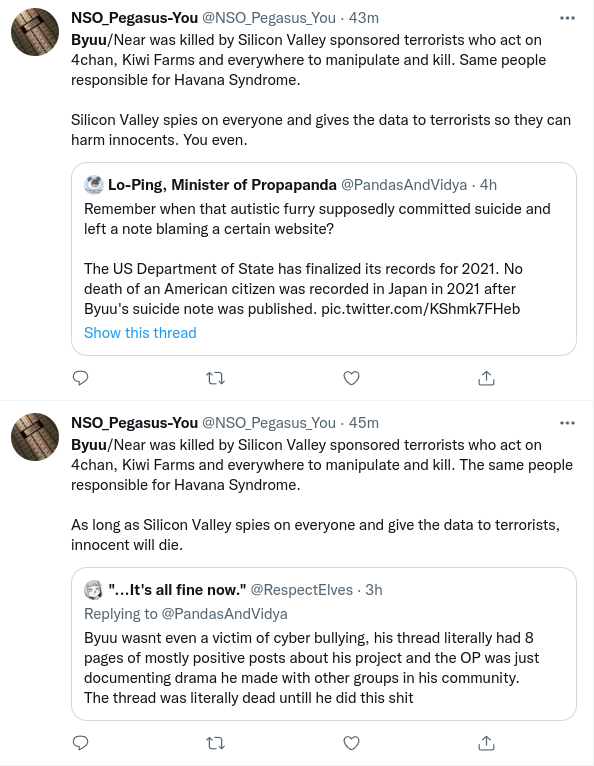Viewport: 594px width, 766px height.
Task: Open more options on 45m tweet
Action: point(567,423)
